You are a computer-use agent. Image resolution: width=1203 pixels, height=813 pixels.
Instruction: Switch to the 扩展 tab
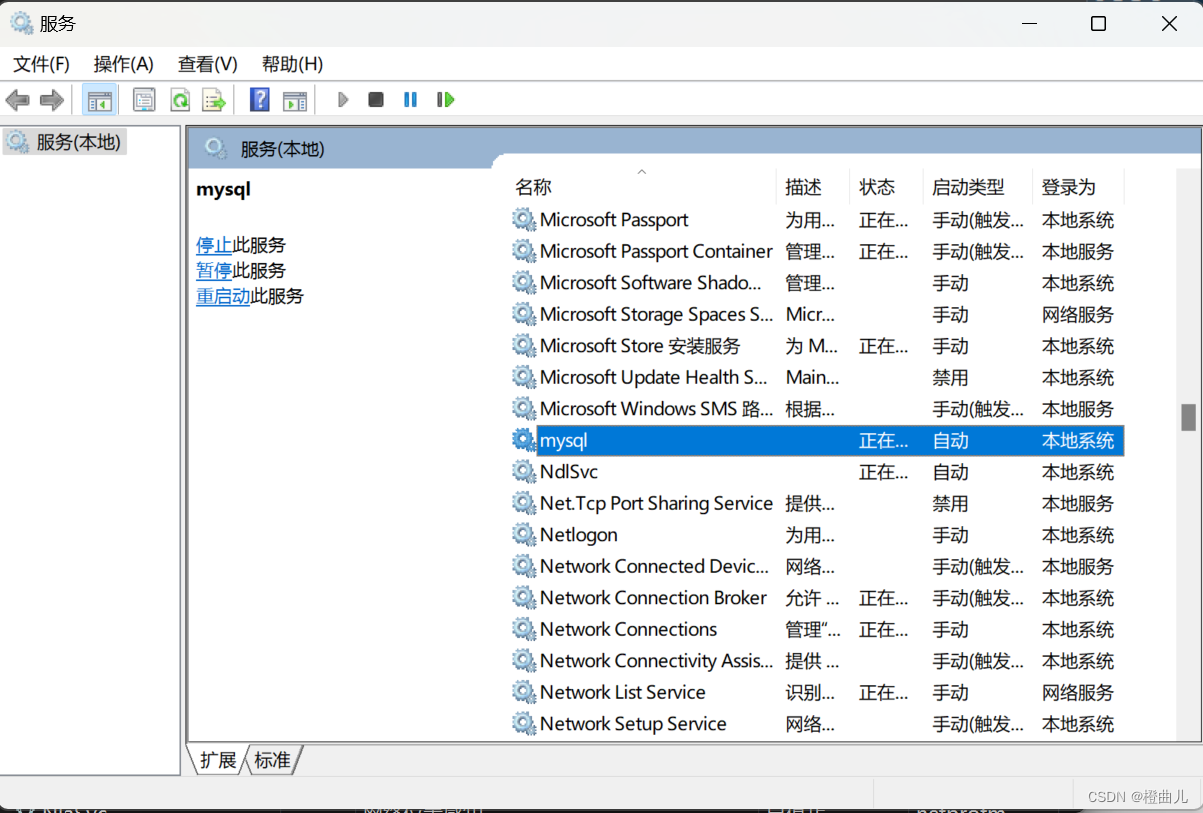click(217, 760)
